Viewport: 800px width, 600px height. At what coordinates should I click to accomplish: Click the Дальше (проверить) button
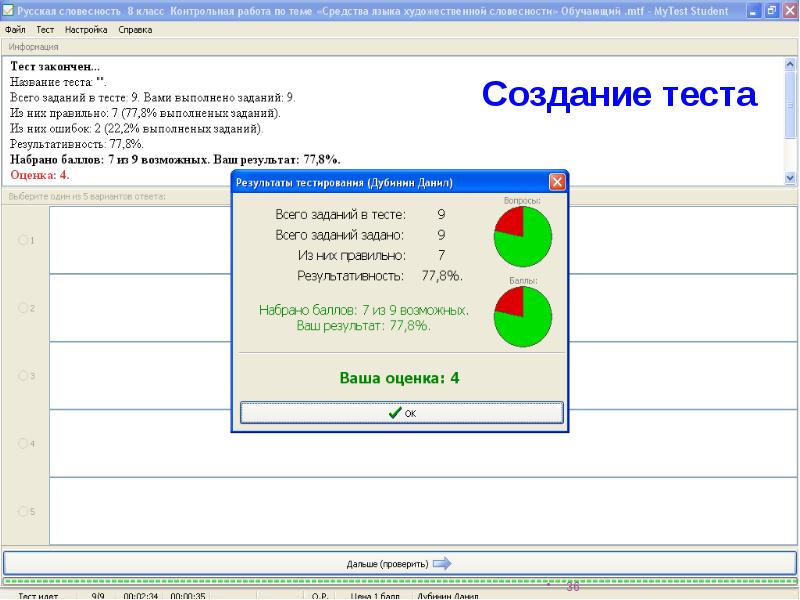[x=399, y=563]
